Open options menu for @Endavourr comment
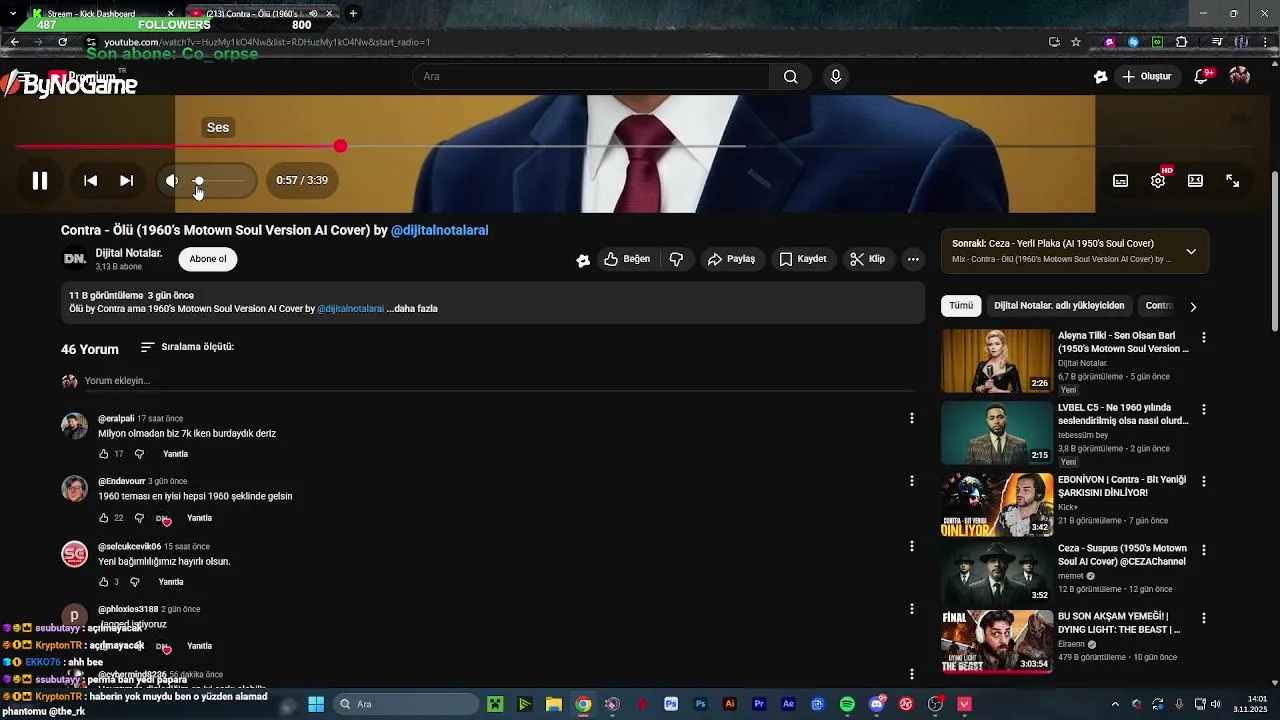The image size is (1280, 720). coord(911,481)
